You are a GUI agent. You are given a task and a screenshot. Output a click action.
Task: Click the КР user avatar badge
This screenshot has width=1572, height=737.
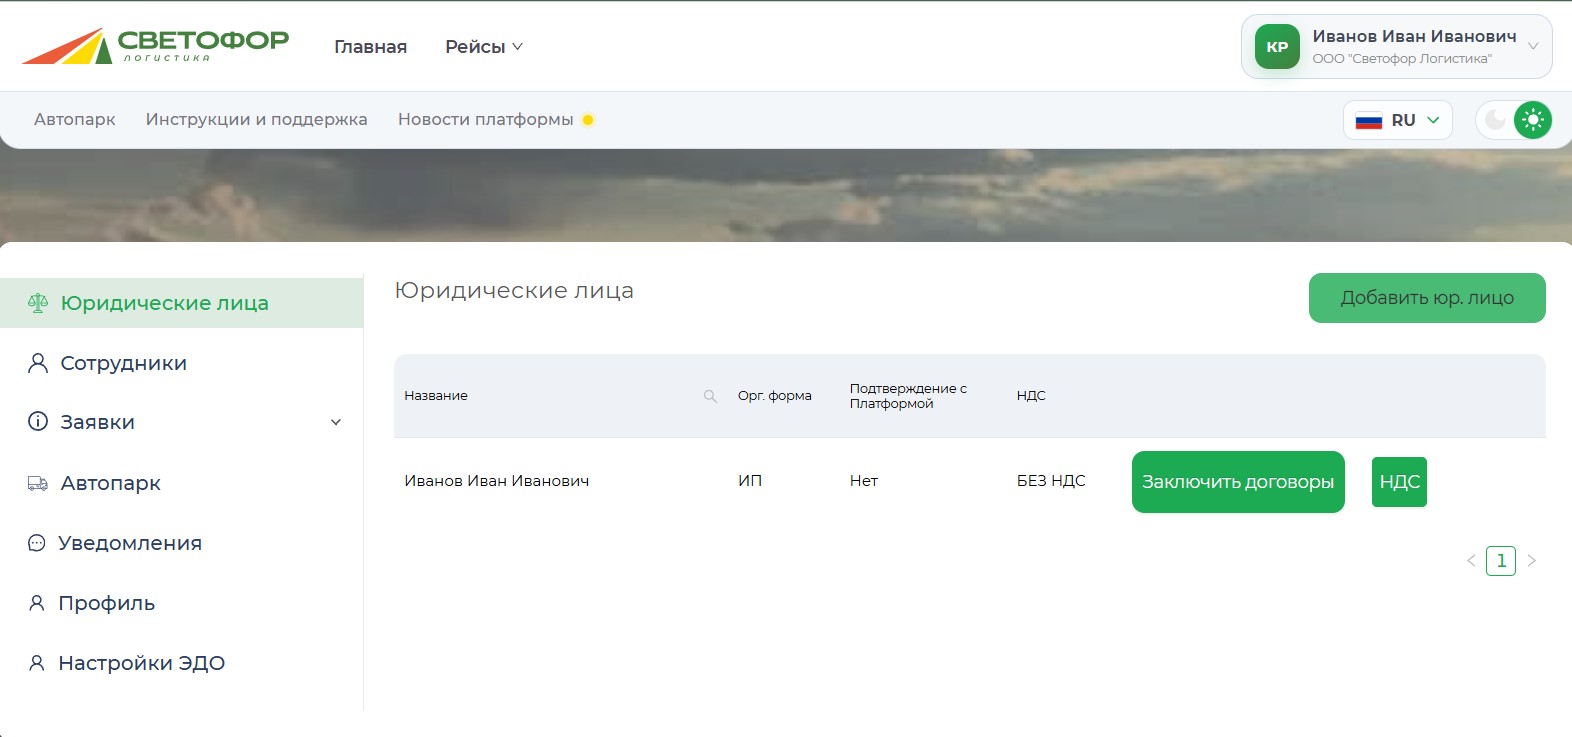pos(1277,46)
